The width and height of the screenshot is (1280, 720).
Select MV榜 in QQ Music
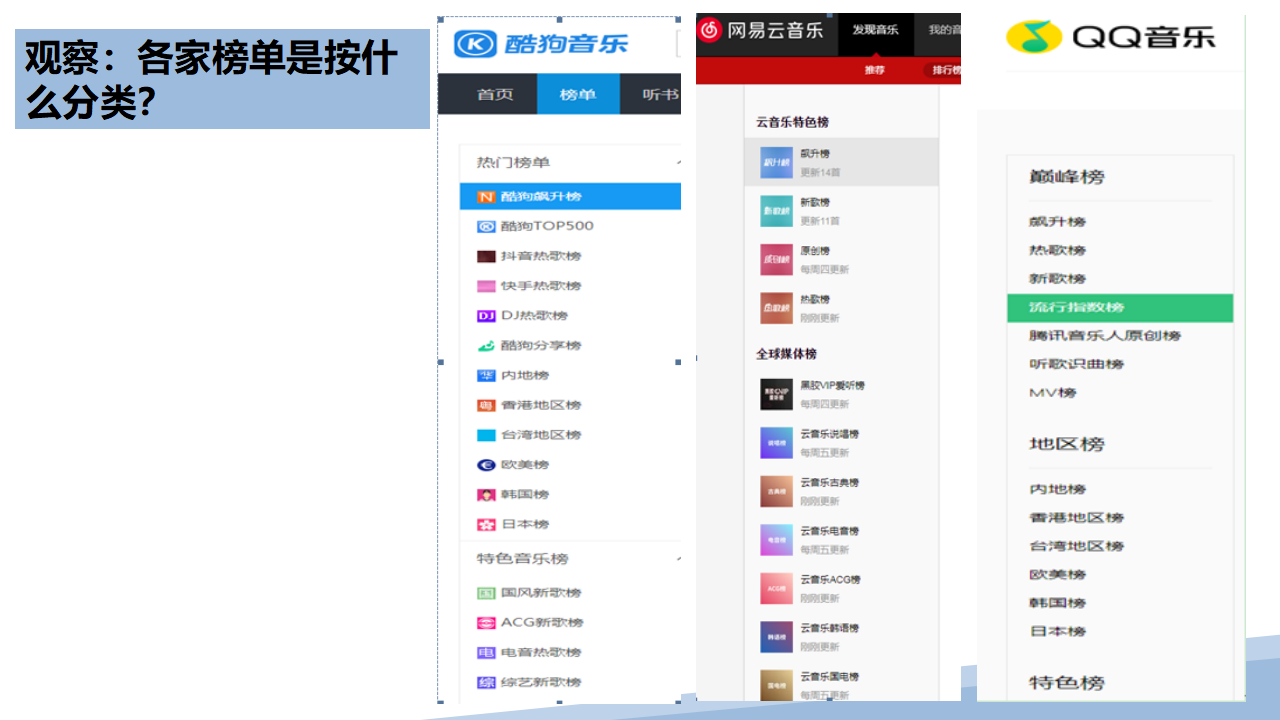coord(1052,393)
